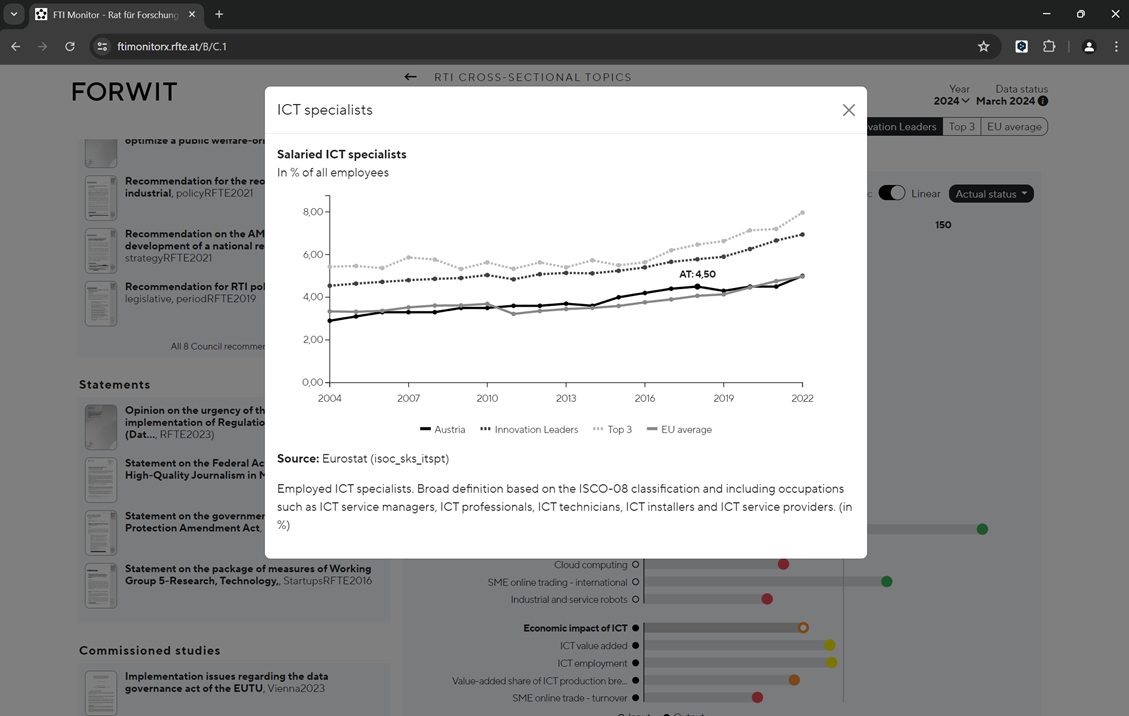Toggle the Linear scale switch
The width and height of the screenshot is (1129, 716).
[x=891, y=193]
